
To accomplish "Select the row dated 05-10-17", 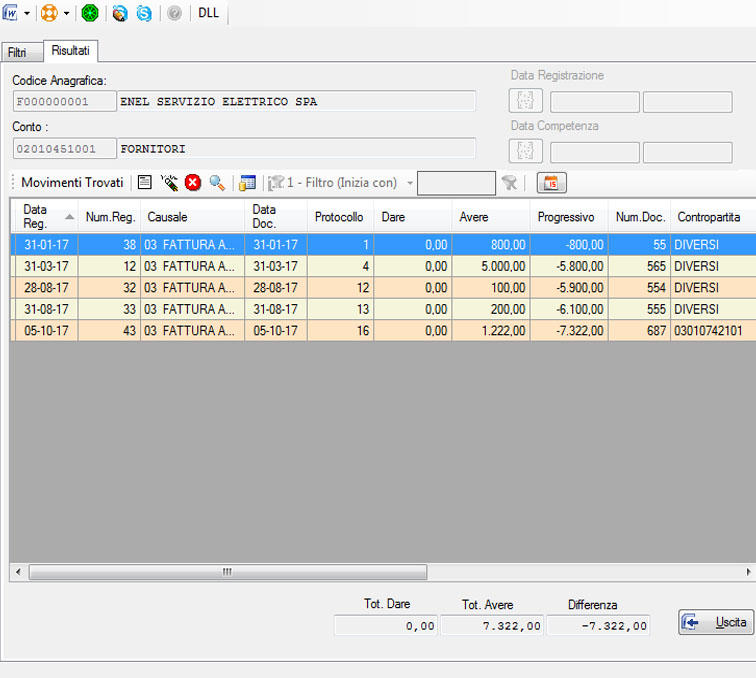I will point(383,331).
